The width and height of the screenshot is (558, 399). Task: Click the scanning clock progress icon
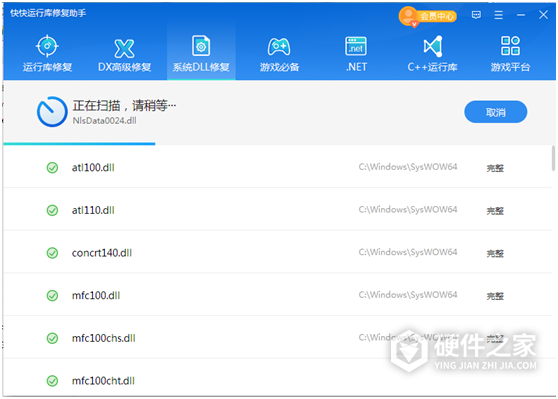tap(52, 112)
